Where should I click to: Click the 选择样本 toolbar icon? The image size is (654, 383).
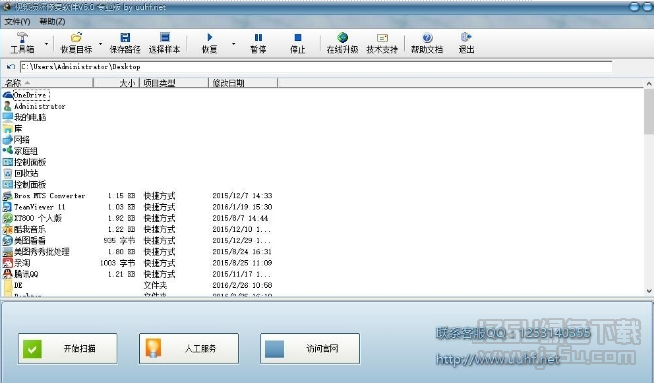(165, 38)
